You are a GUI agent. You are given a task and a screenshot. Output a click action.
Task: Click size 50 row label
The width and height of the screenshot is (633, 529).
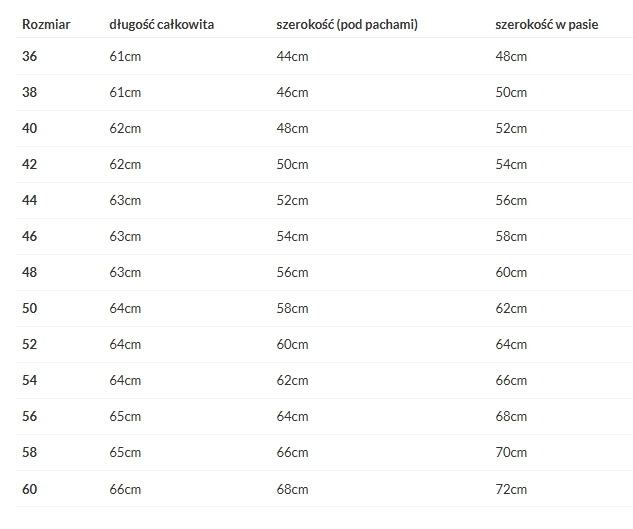coord(29,308)
